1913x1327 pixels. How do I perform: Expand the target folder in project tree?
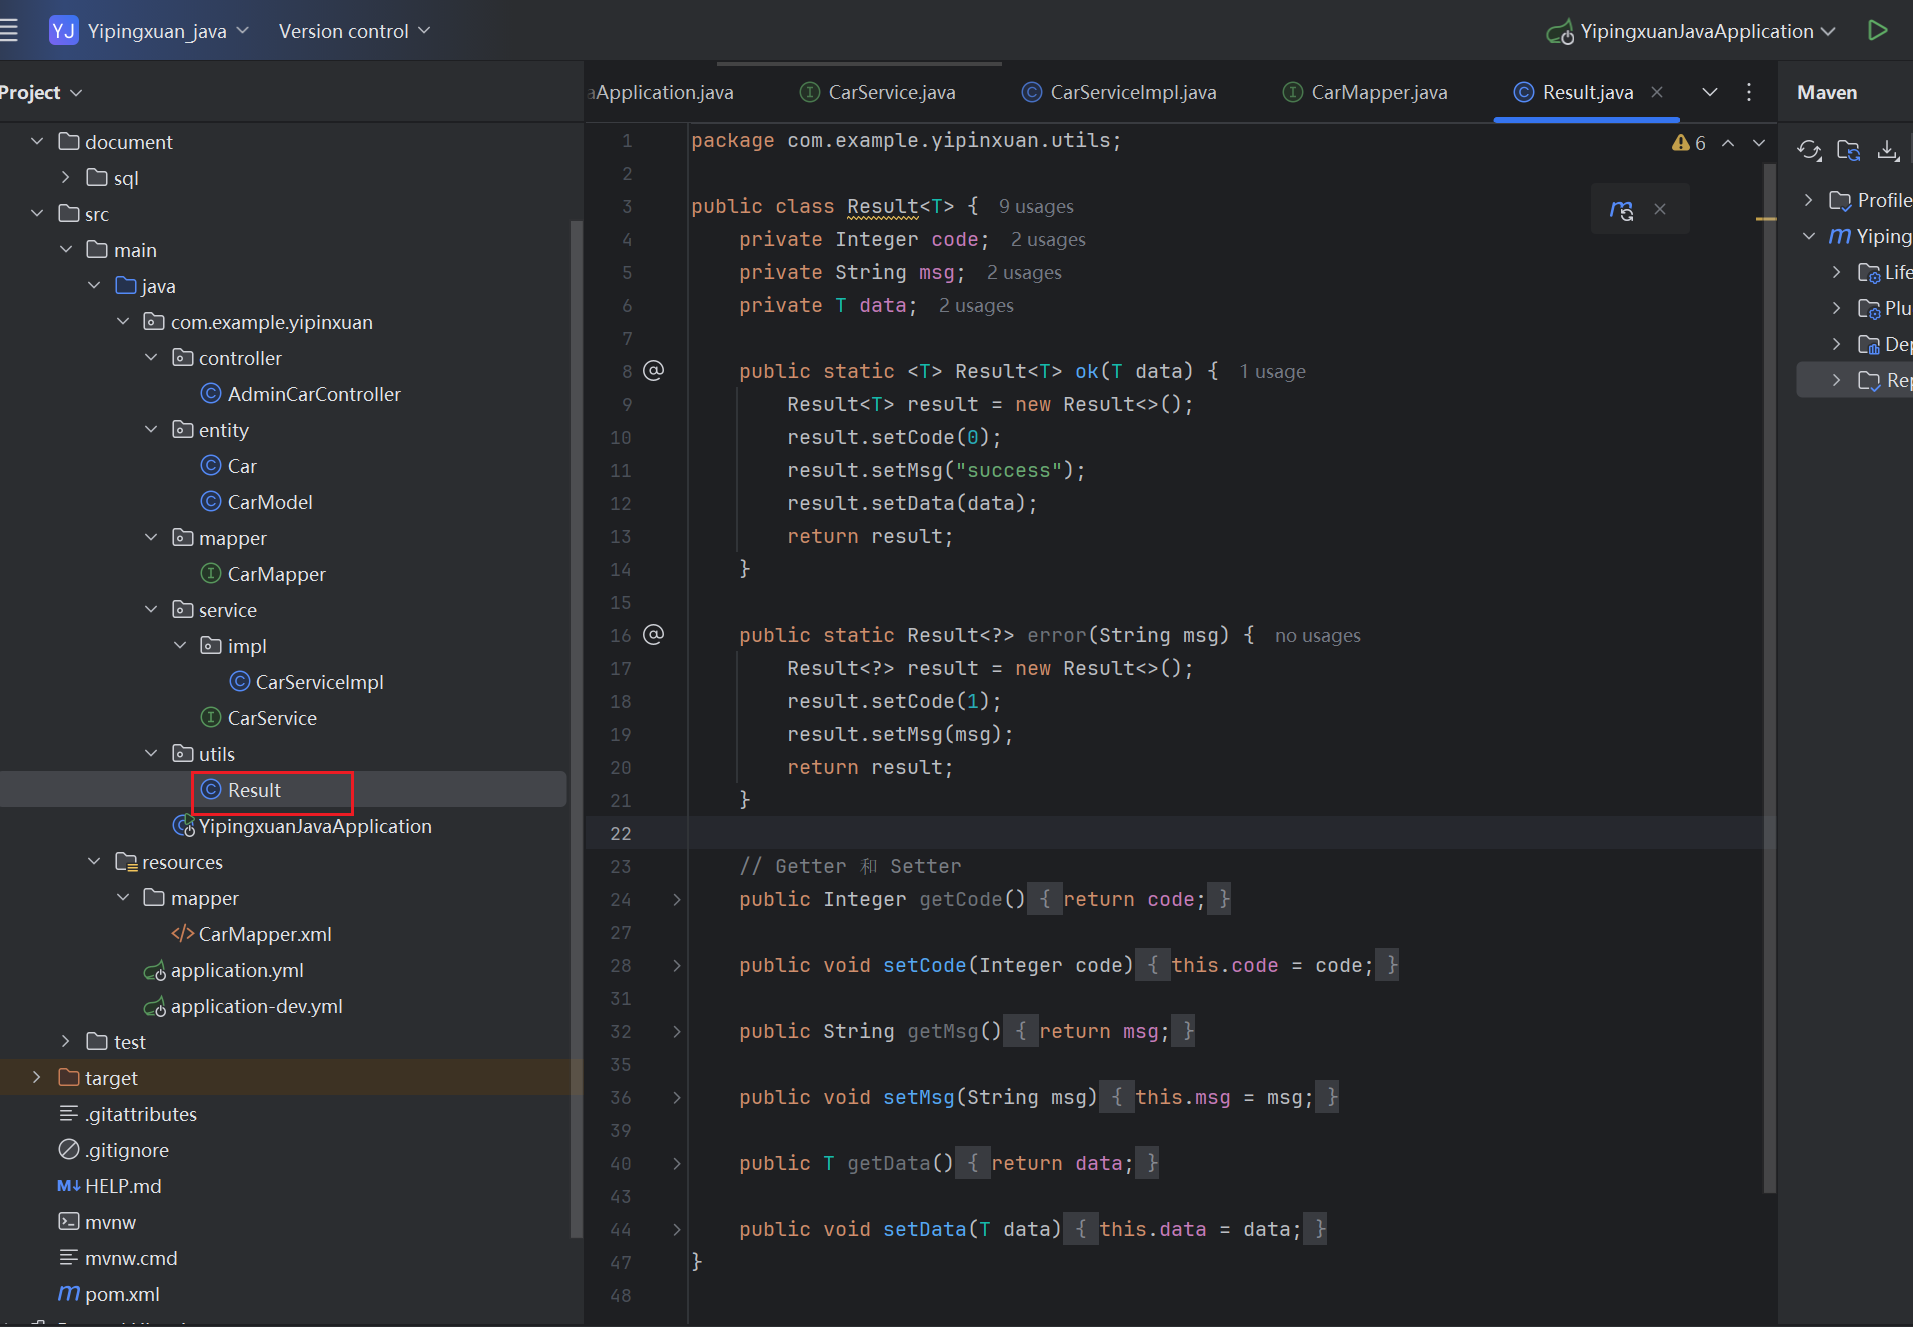click(x=37, y=1077)
